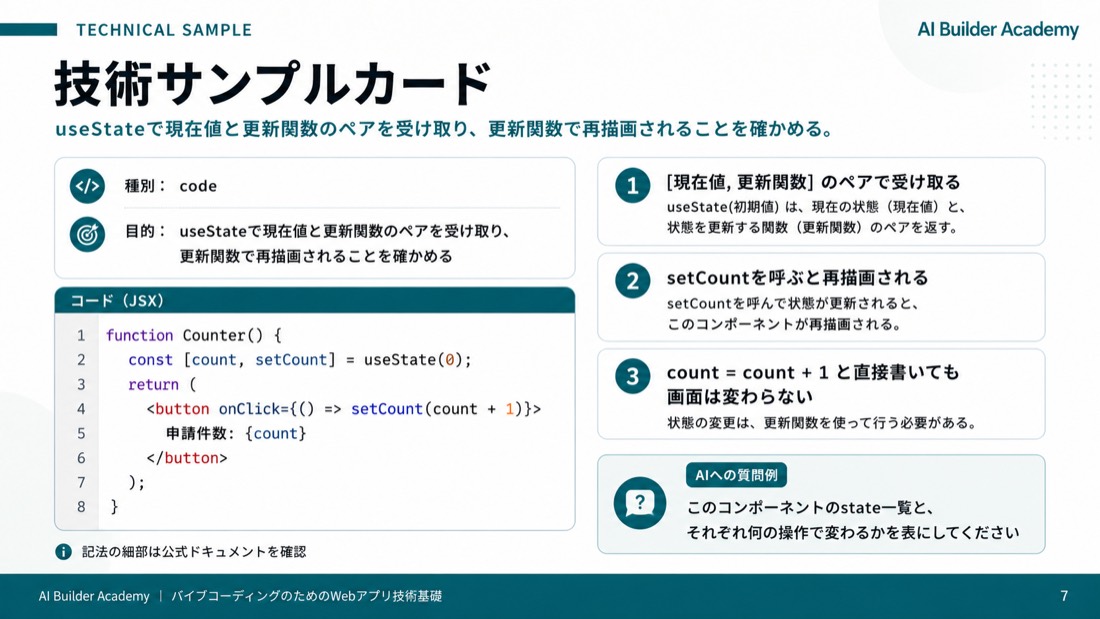The width and height of the screenshot is (1100, 619).
Task: Click the 目的： label
Action: click(x=145, y=231)
